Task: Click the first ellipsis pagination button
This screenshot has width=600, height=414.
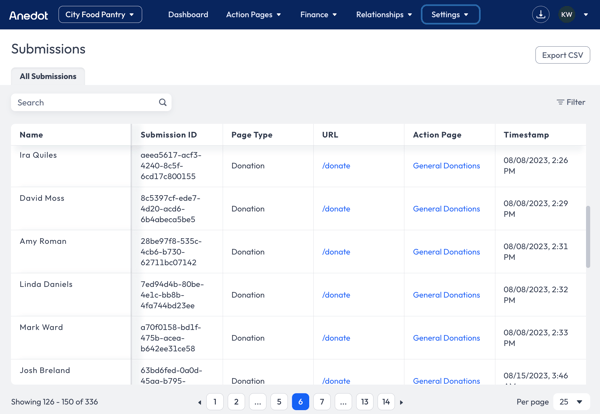Action: click(258, 402)
